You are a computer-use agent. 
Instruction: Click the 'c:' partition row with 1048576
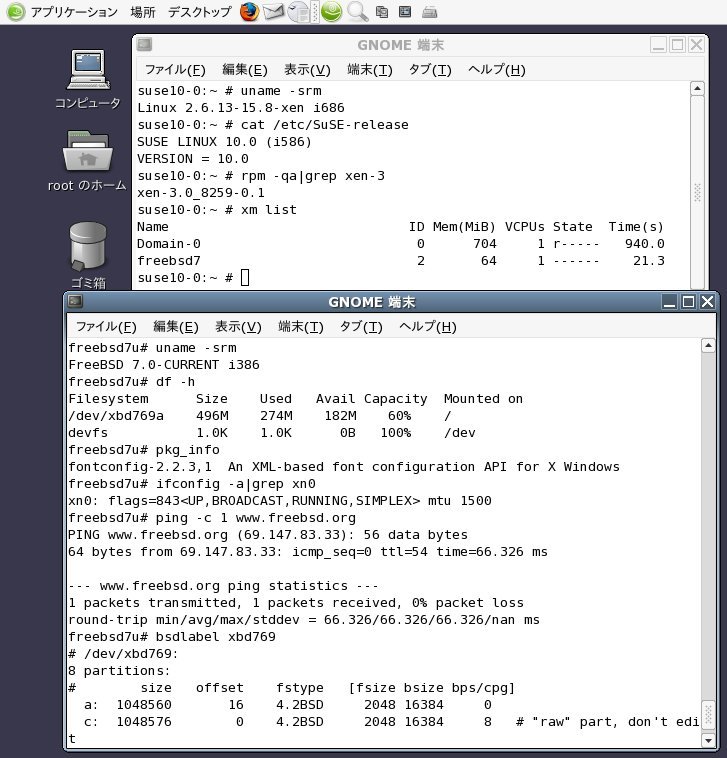coord(391,722)
